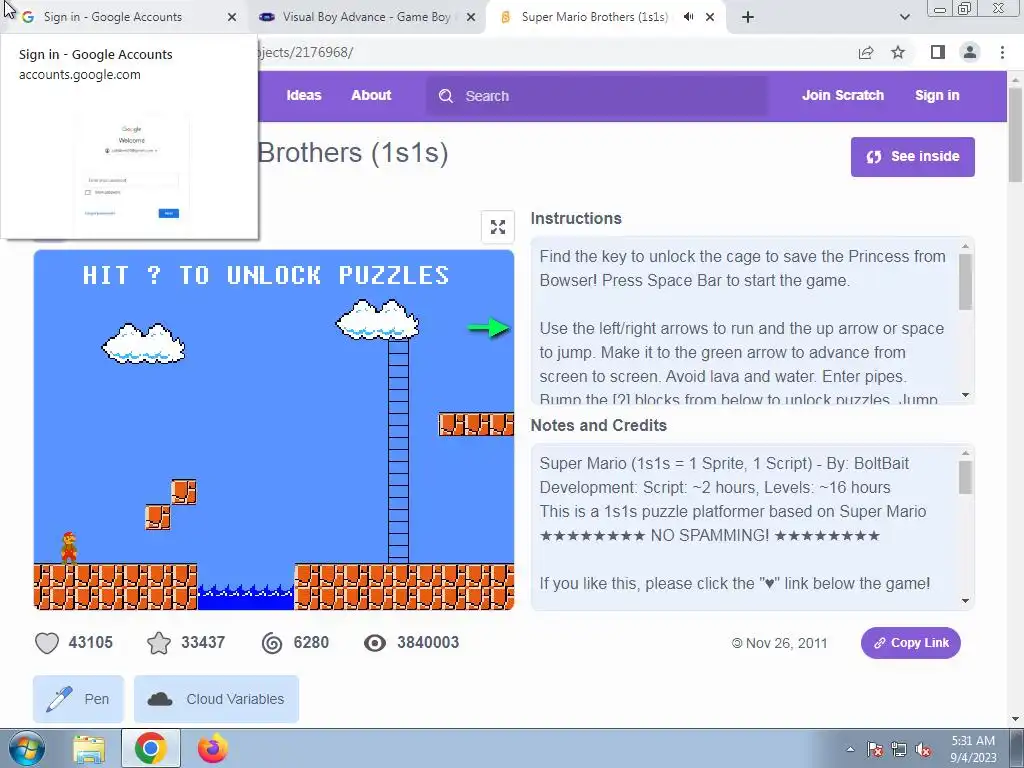Viewport: 1024px width, 768px height.
Task: Open the About menu item
Action: [371, 95]
